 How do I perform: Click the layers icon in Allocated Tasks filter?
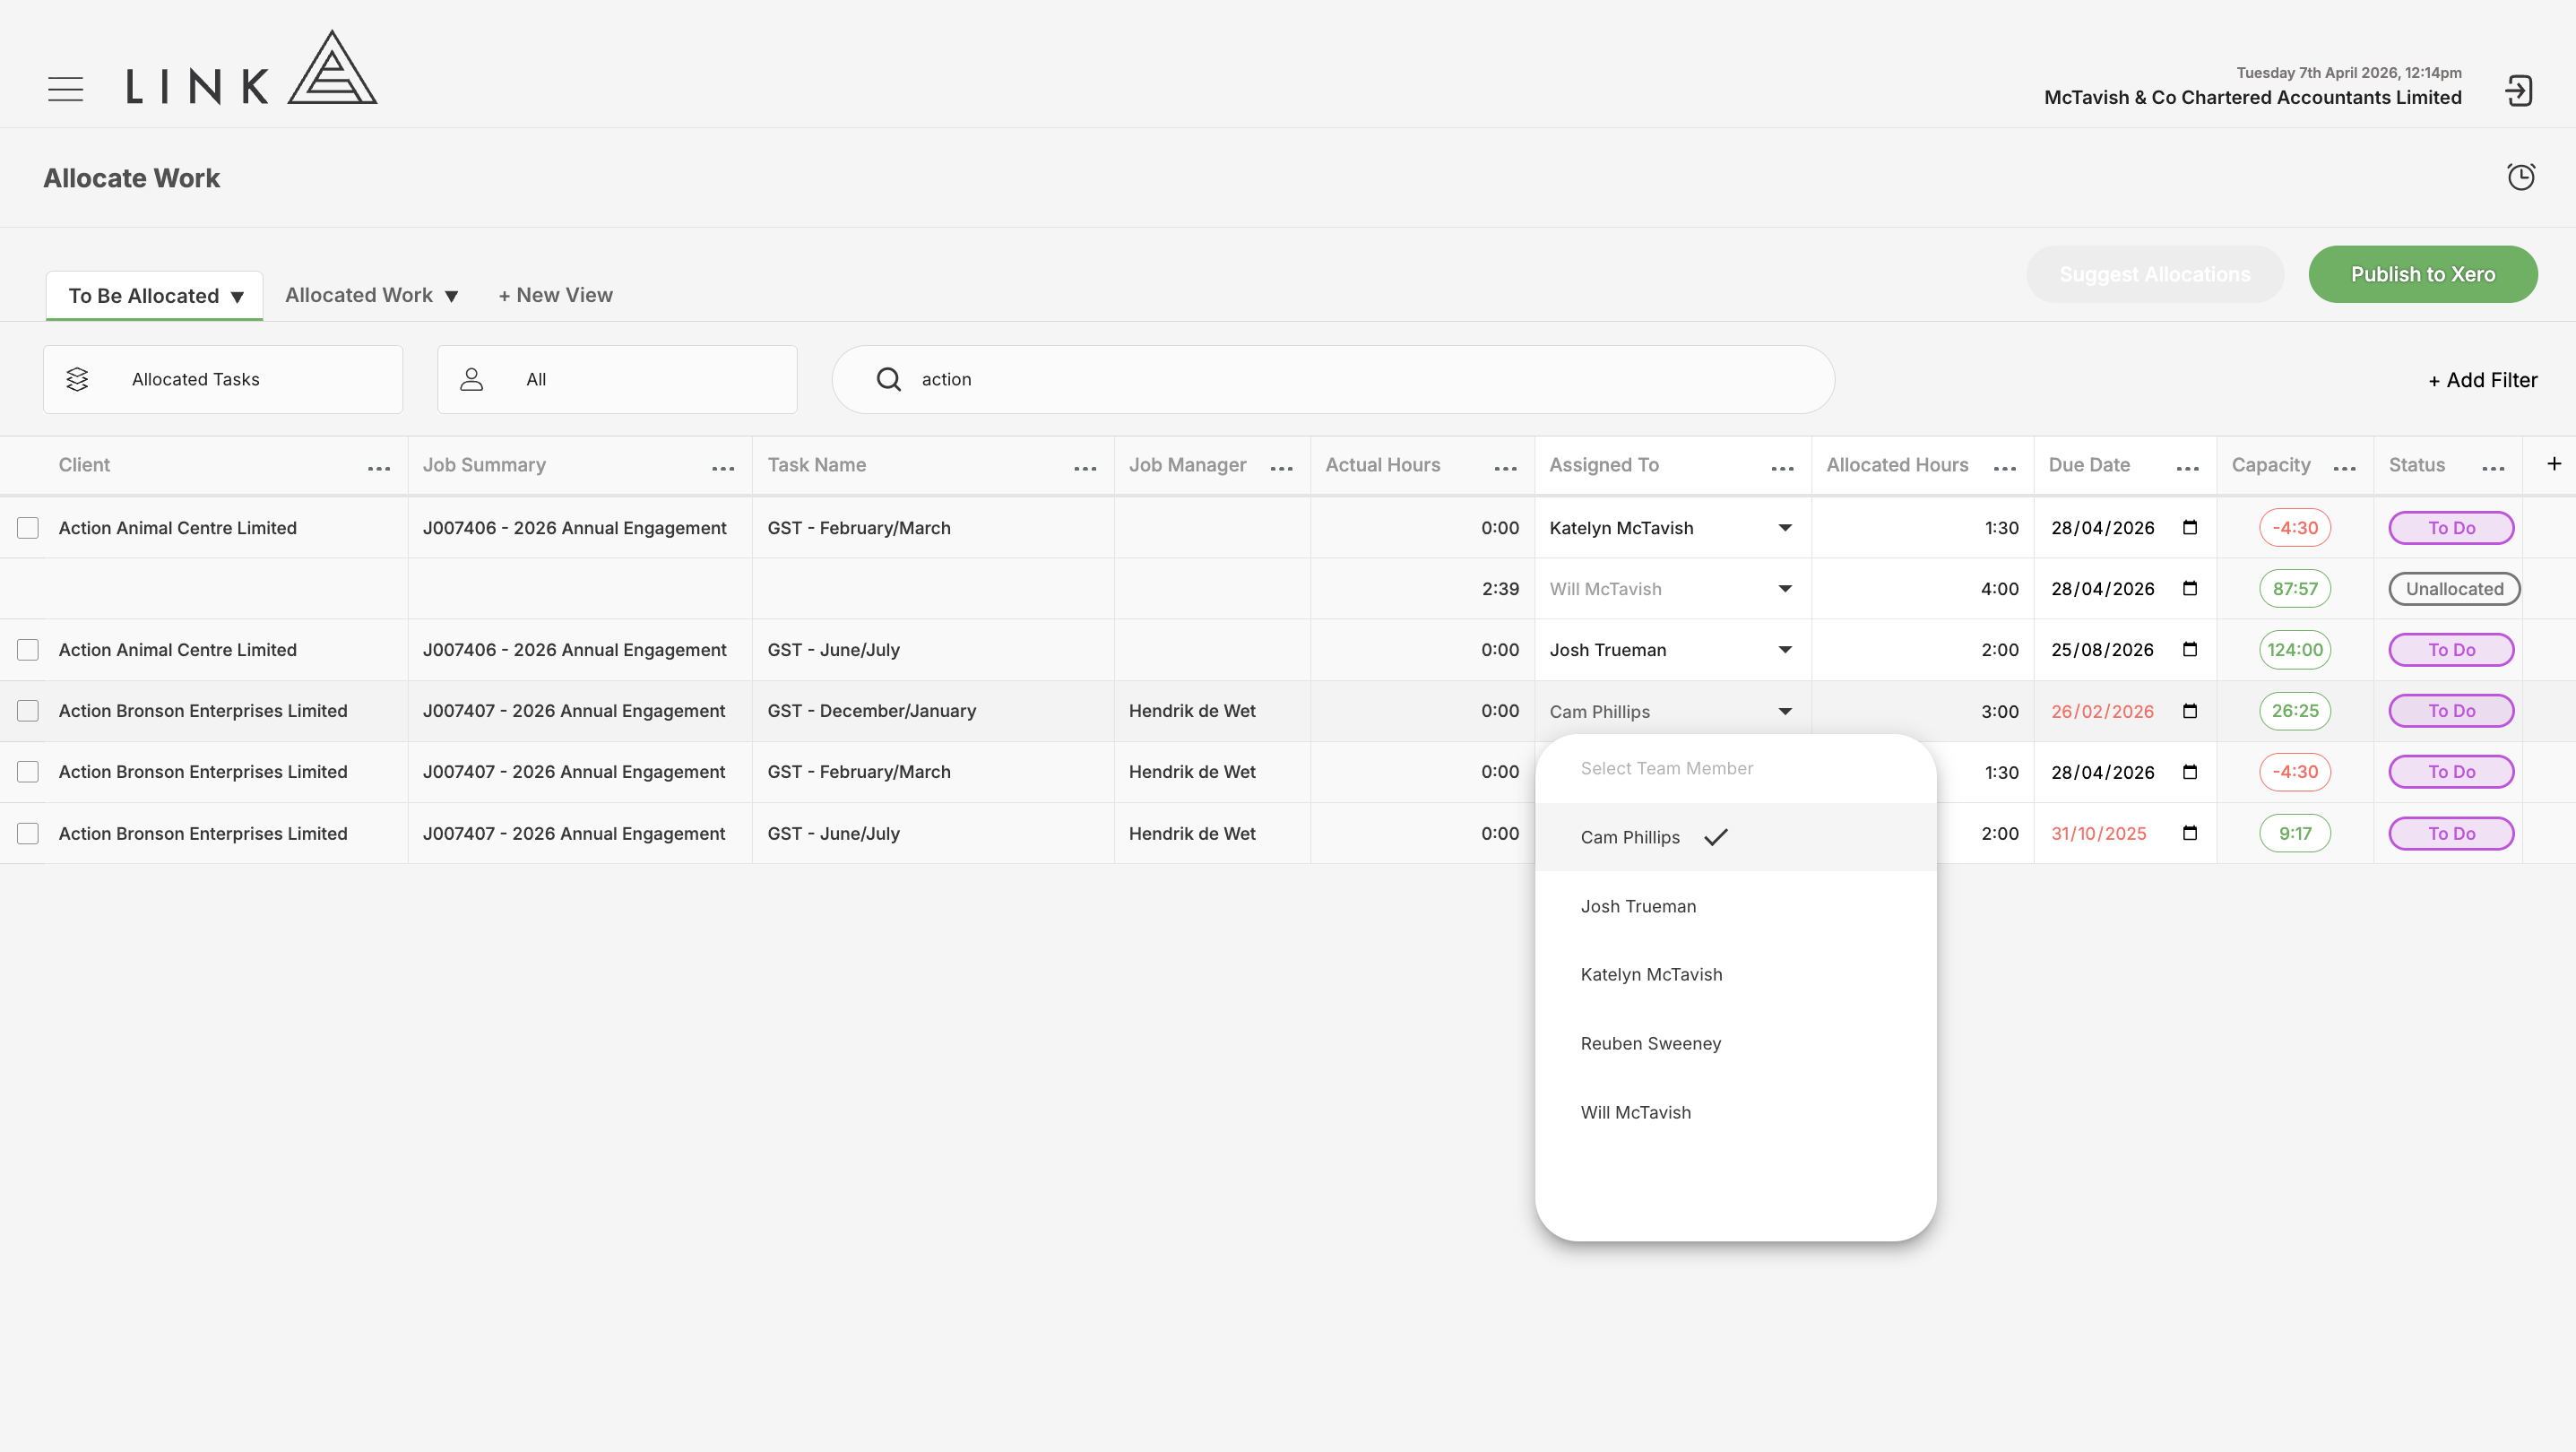[x=77, y=379]
